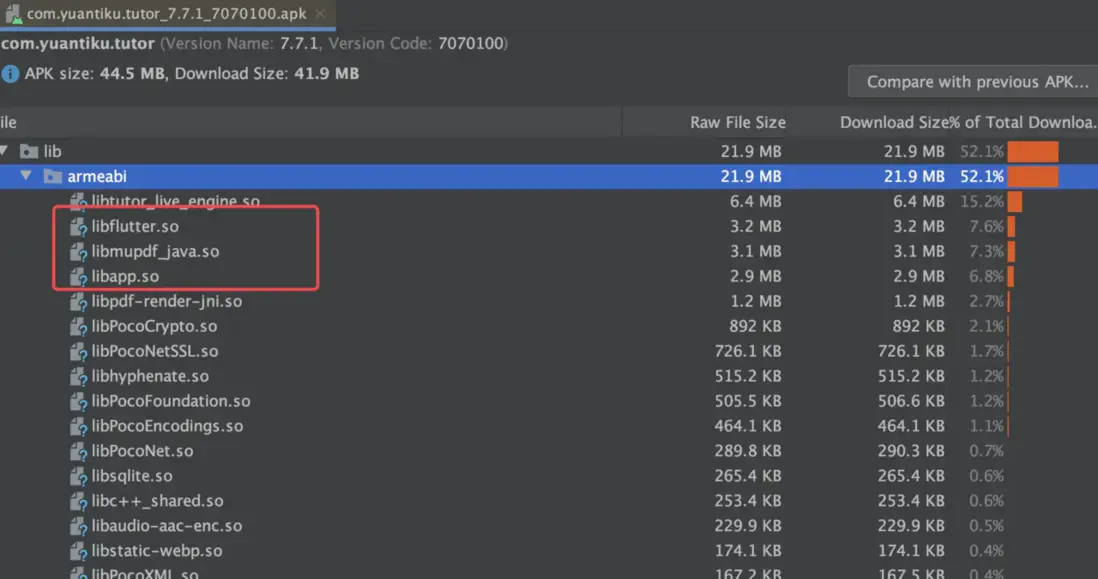Click Compare with previous APK button
This screenshot has height=579, width=1098.
(975, 82)
